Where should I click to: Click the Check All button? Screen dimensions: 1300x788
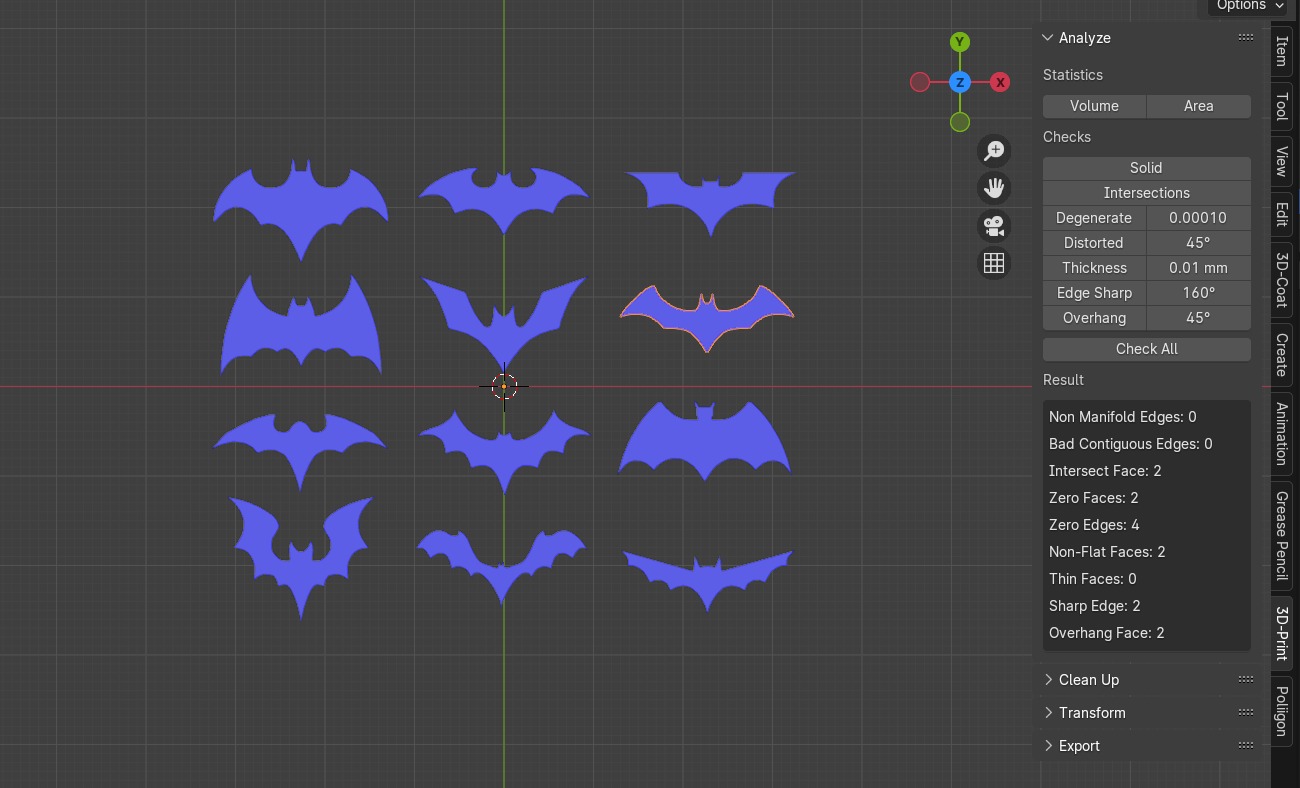coord(1147,349)
